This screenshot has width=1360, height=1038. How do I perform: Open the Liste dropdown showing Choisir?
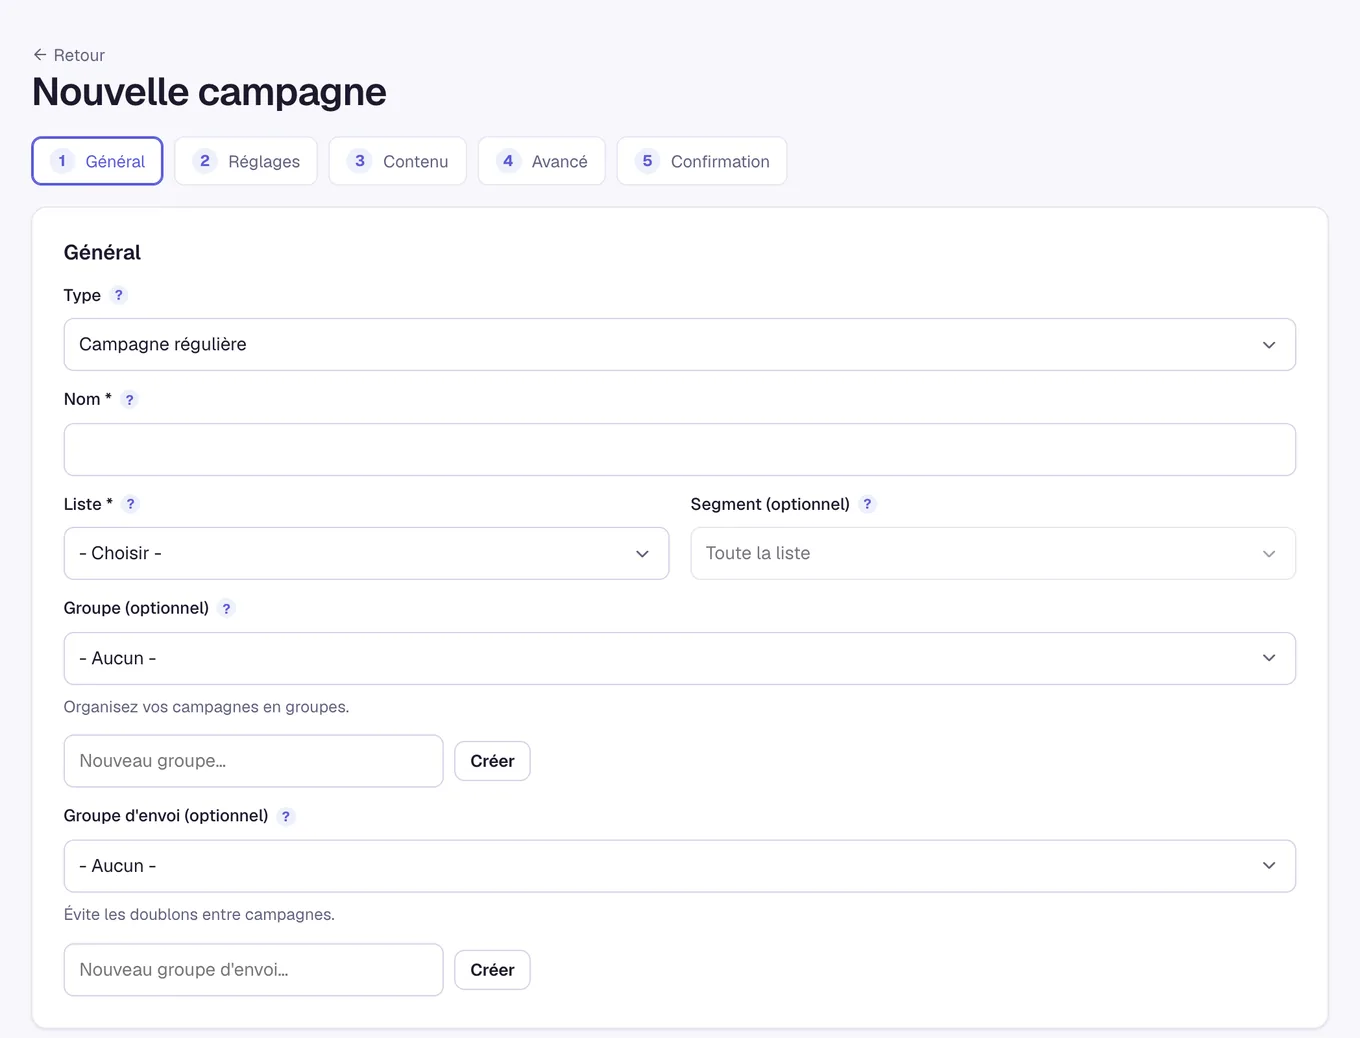coord(366,553)
